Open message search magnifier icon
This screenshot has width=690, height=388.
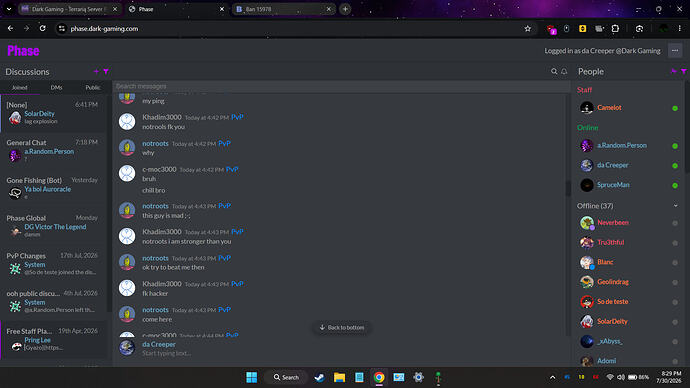click(554, 71)
